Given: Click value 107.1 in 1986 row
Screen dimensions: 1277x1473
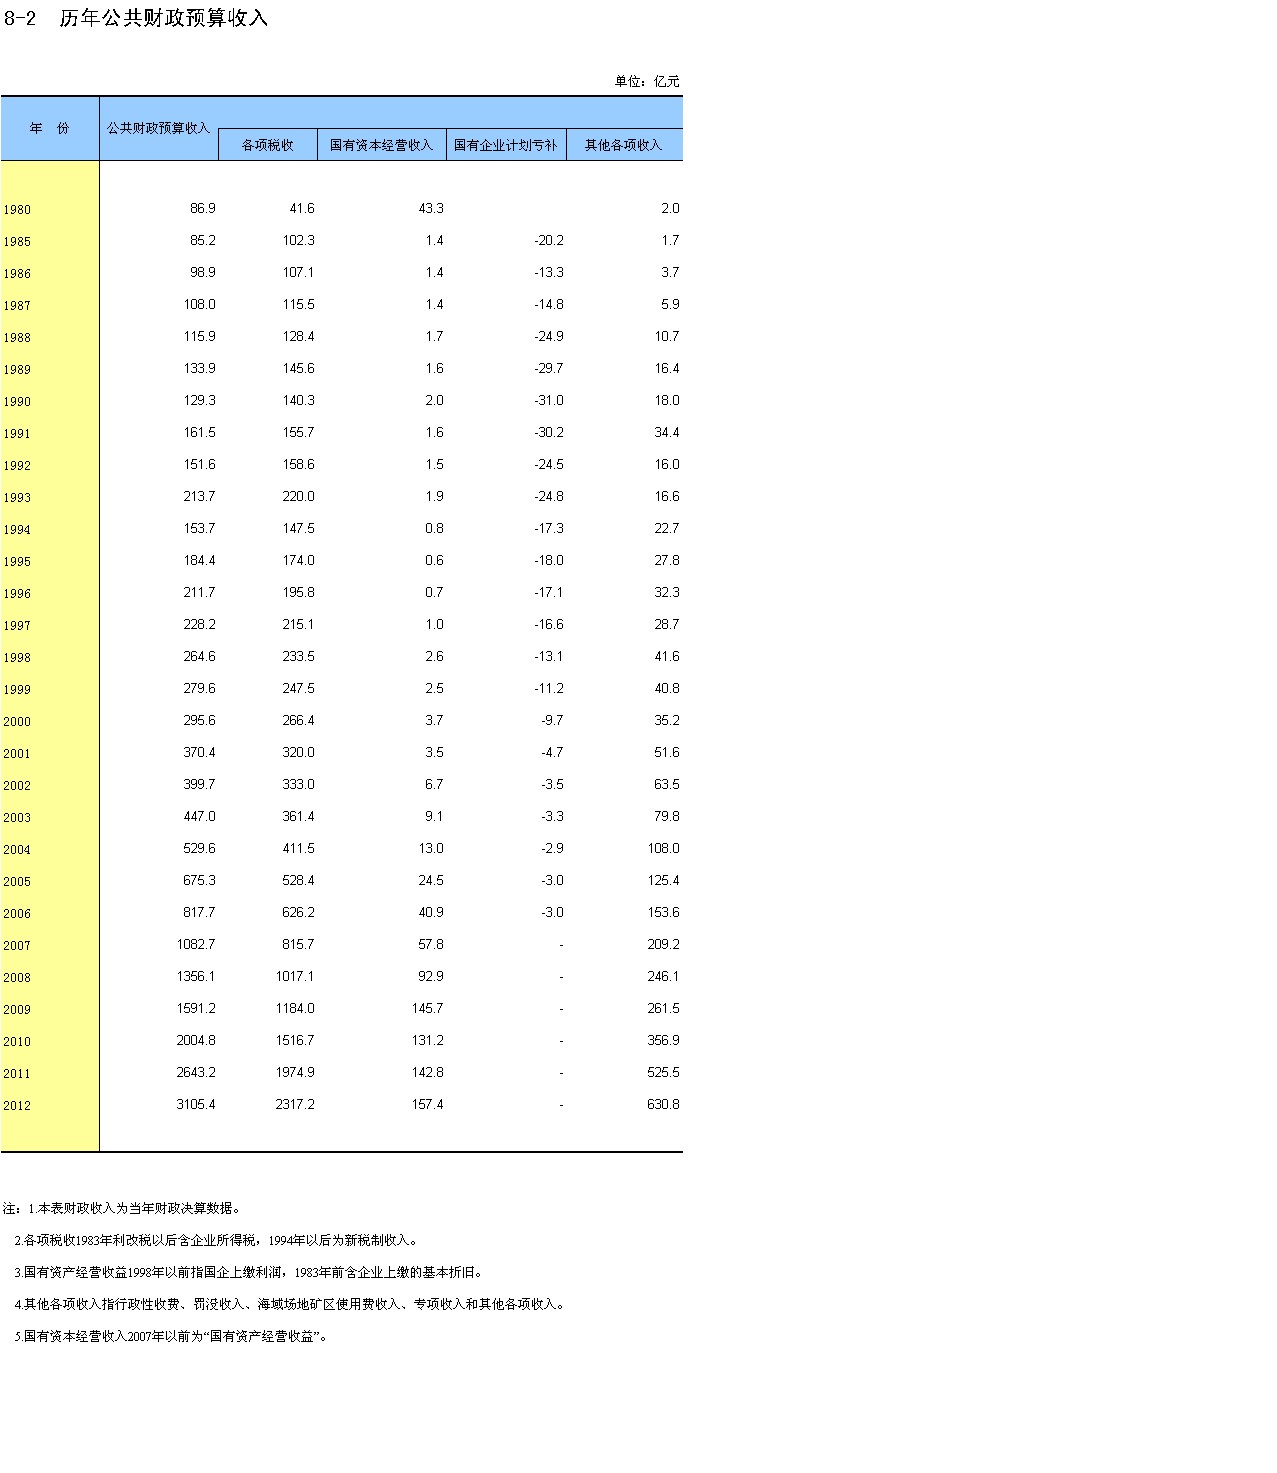Looking at the screenshot, I should [x=298, y=273].
